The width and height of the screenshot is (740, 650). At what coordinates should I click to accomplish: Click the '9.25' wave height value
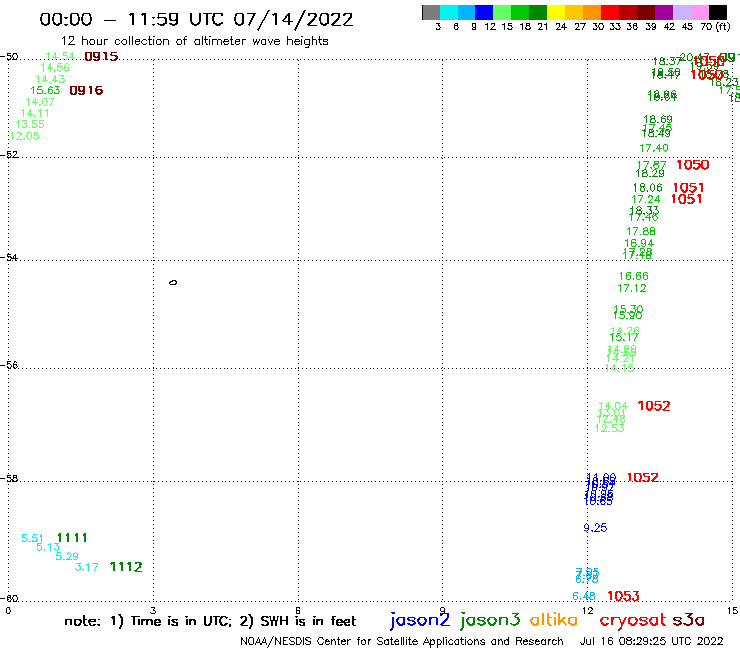(x=596, y=528)
